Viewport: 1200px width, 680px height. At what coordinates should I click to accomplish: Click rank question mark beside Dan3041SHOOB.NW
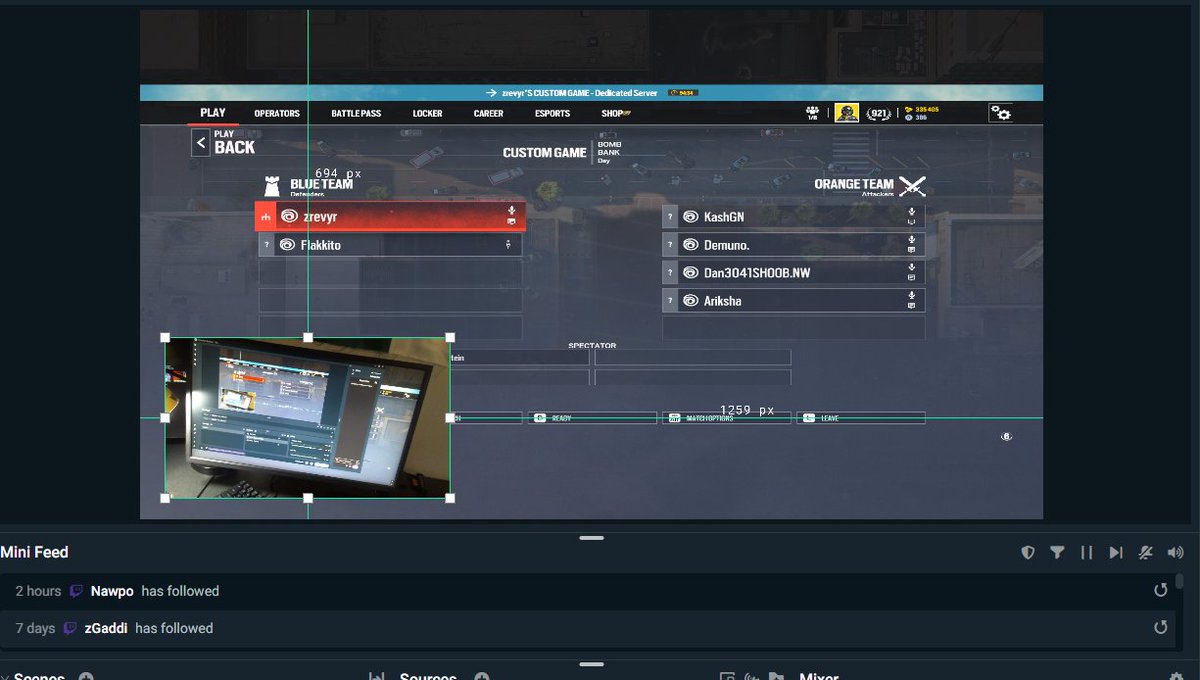[670, 273]
